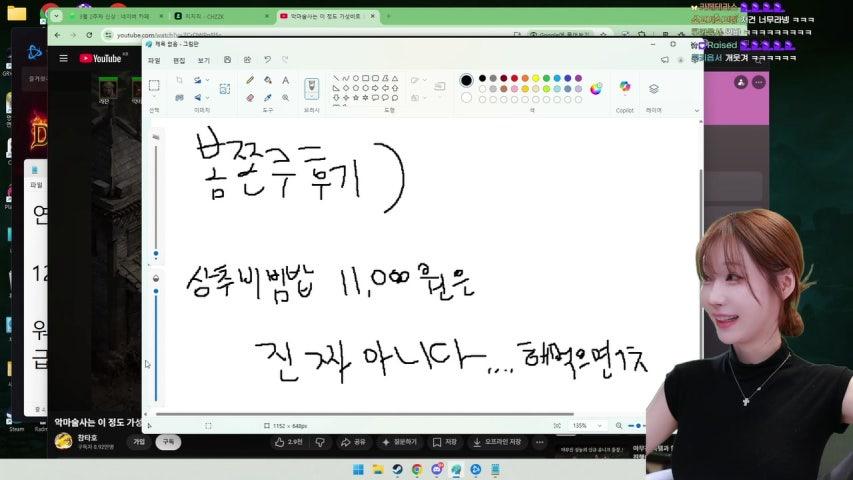Open Chrome from the taskbar

pyautogui.click(x=417, y=470)
